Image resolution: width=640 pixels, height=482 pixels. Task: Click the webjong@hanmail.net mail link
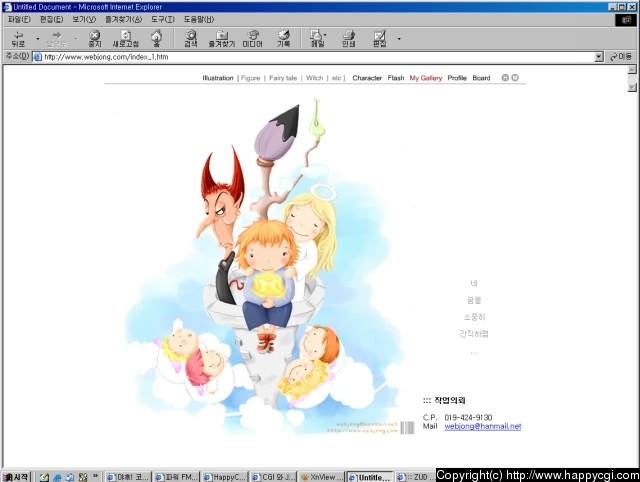pos(482,426)
